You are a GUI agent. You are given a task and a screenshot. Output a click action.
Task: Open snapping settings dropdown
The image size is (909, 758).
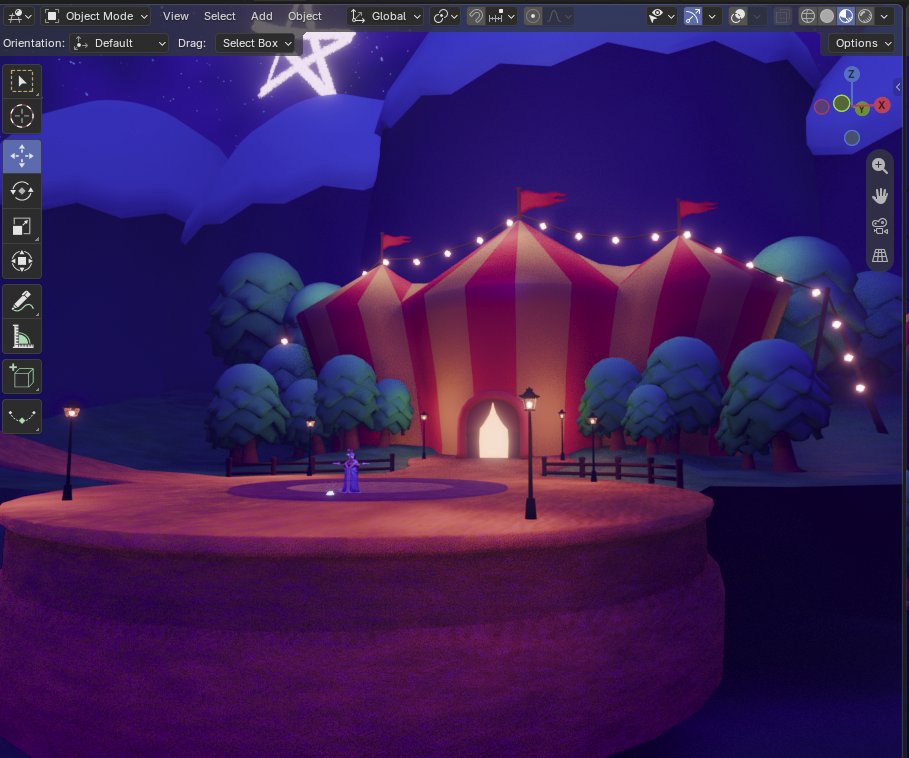pyautogui.click(x=501, y=16)
